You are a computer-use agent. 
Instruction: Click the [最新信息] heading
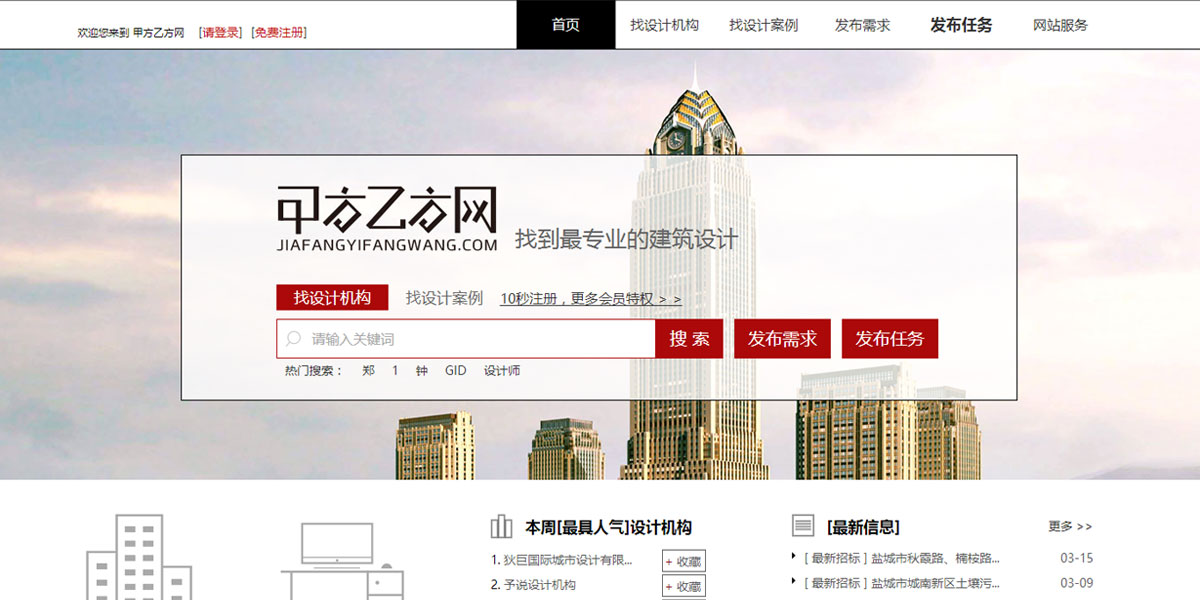pos(863,527)
